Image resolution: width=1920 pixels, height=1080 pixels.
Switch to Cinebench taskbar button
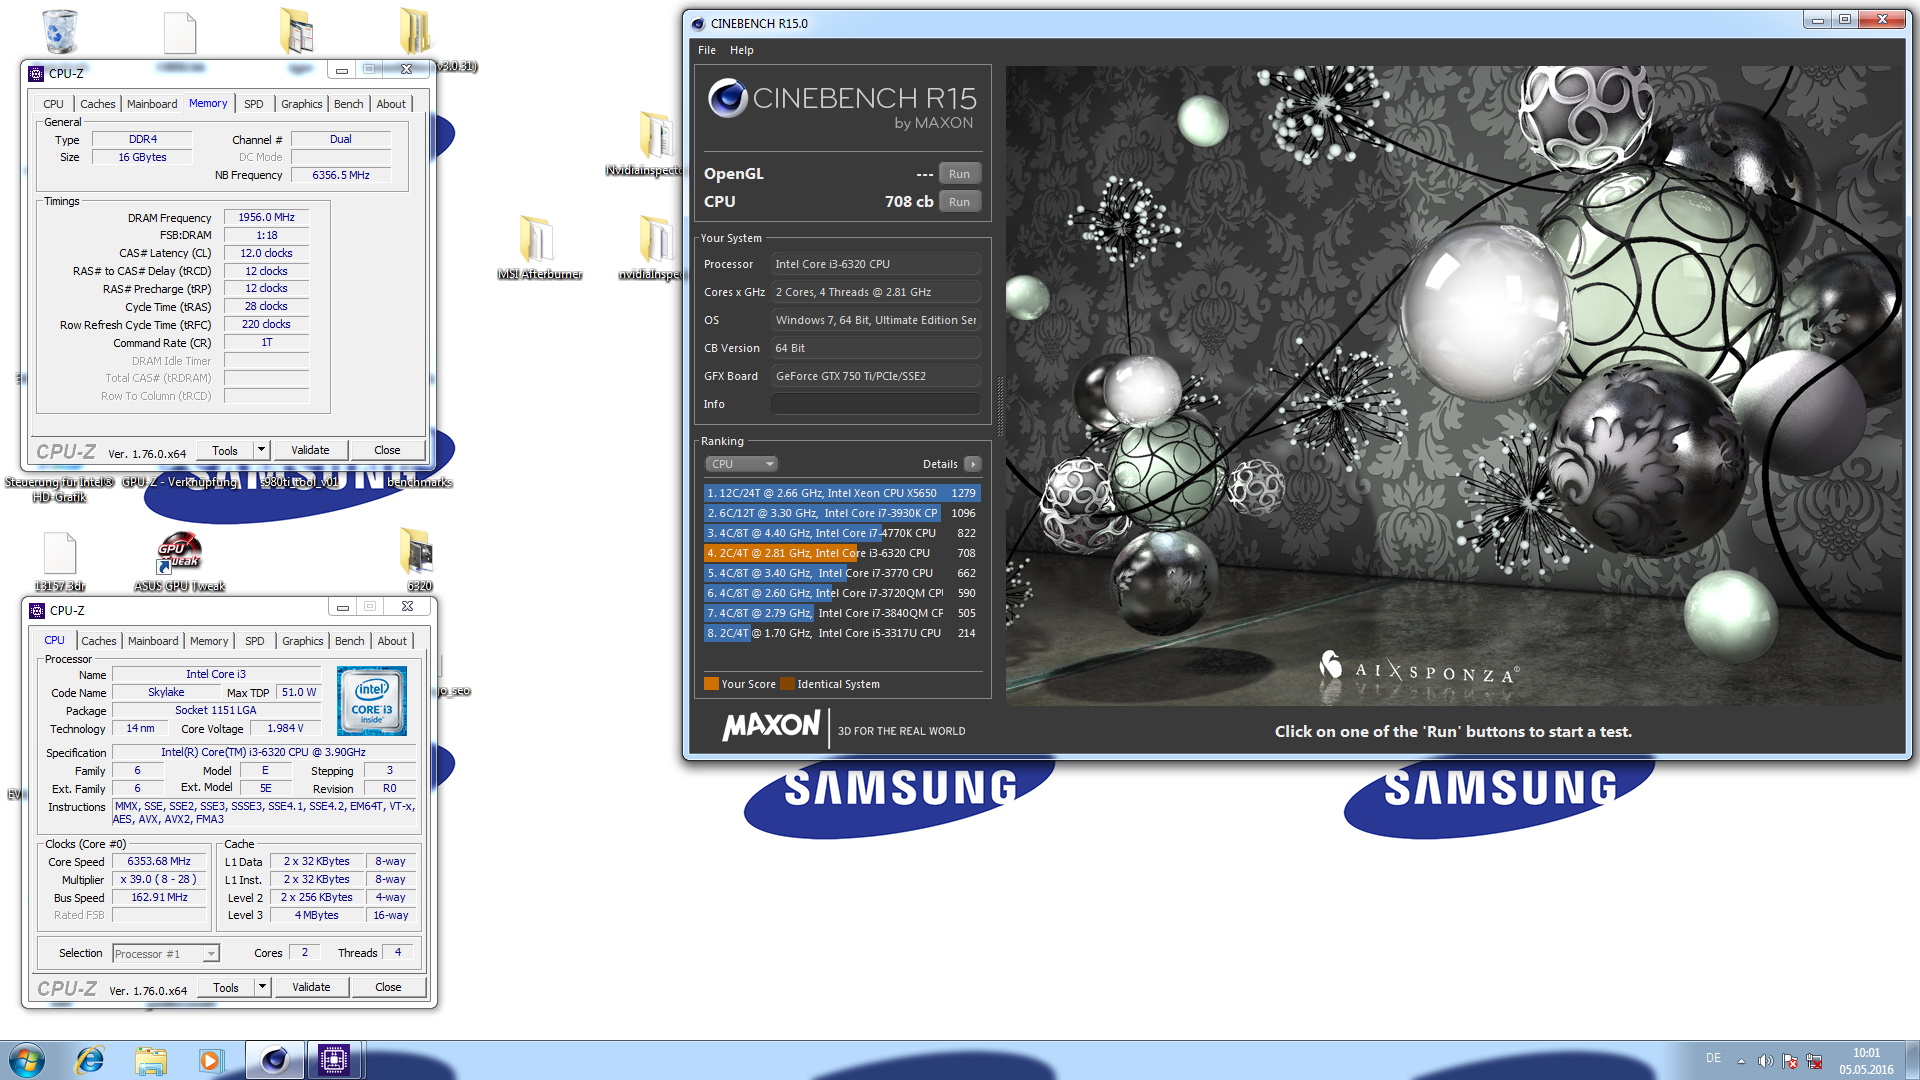[275, 1060]
